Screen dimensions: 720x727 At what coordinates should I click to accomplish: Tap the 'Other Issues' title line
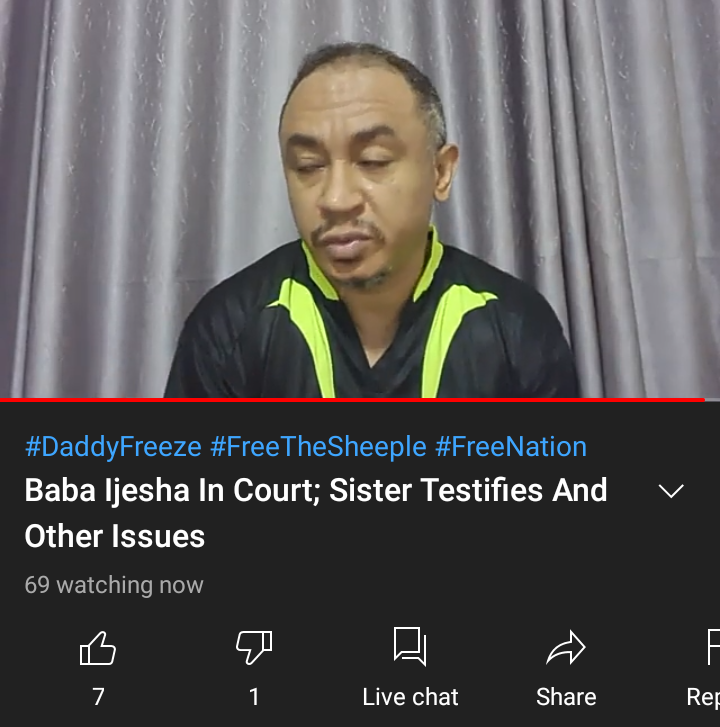115,536
